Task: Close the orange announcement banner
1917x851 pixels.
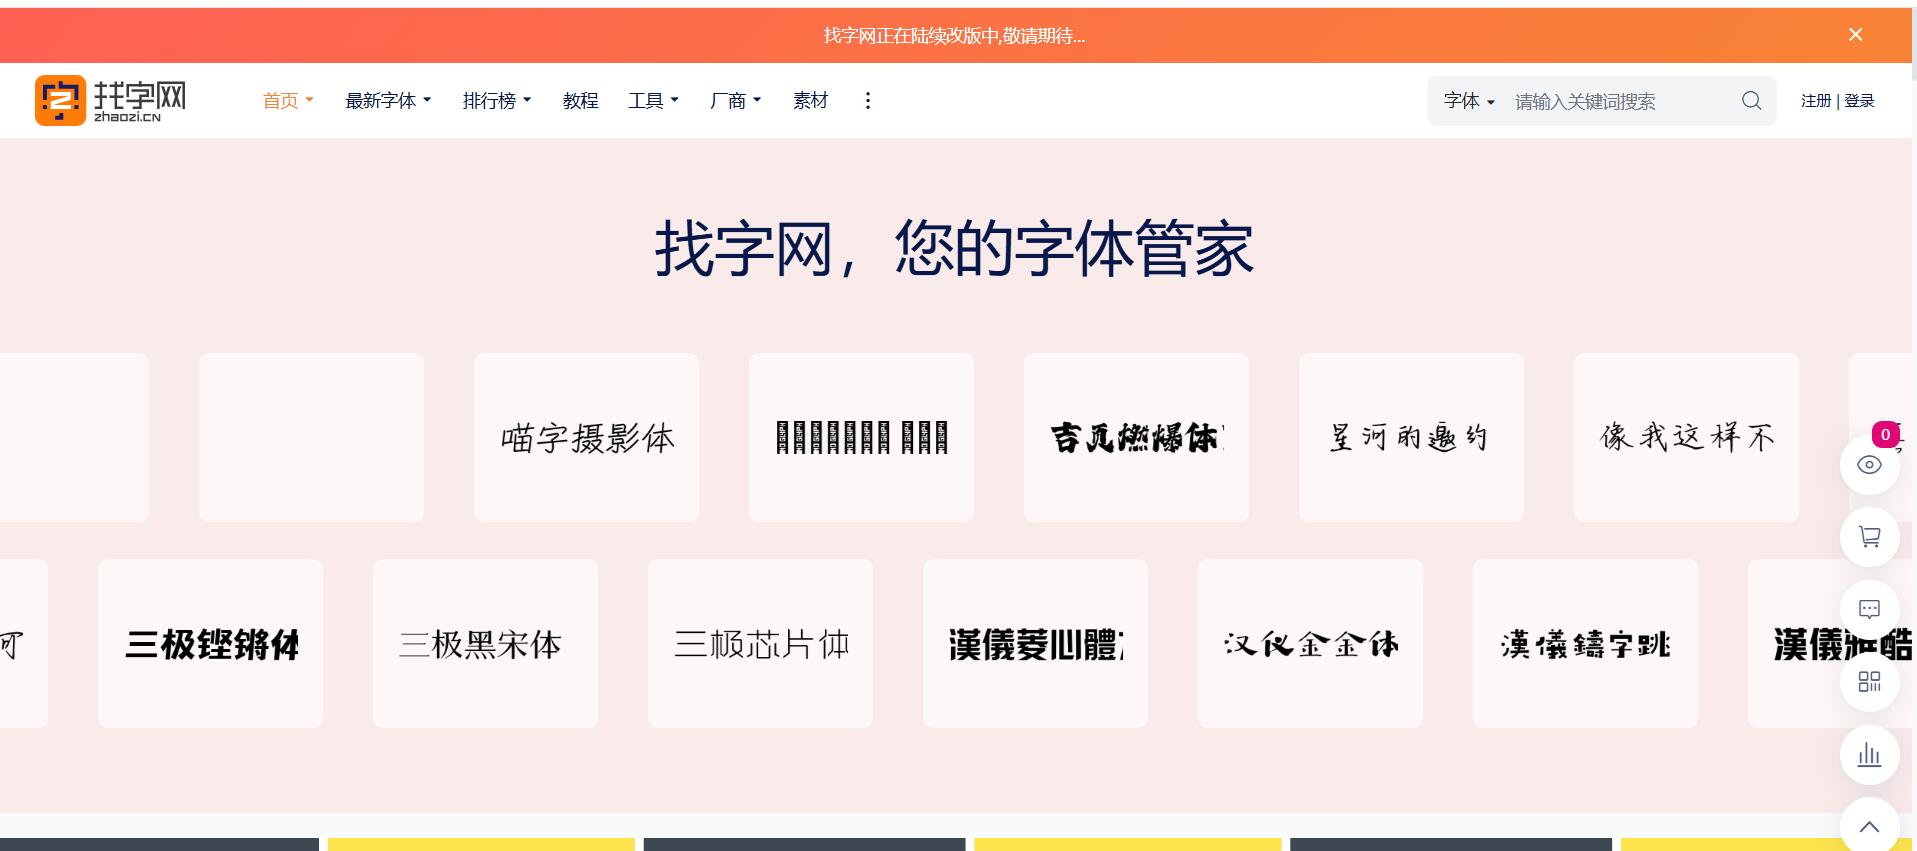Action: pyautogui.click(x=1855, y=35)
